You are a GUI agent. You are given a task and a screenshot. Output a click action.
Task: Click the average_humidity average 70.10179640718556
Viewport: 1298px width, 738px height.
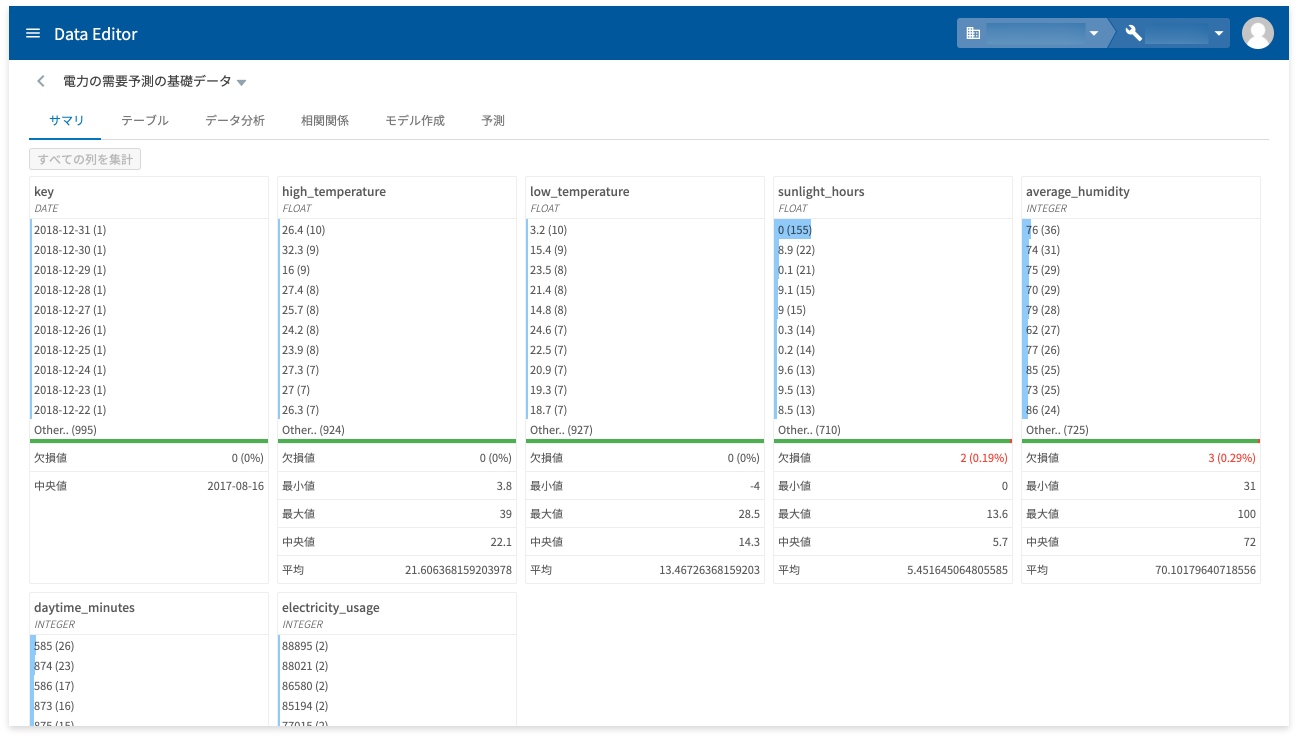point(1205,570)
